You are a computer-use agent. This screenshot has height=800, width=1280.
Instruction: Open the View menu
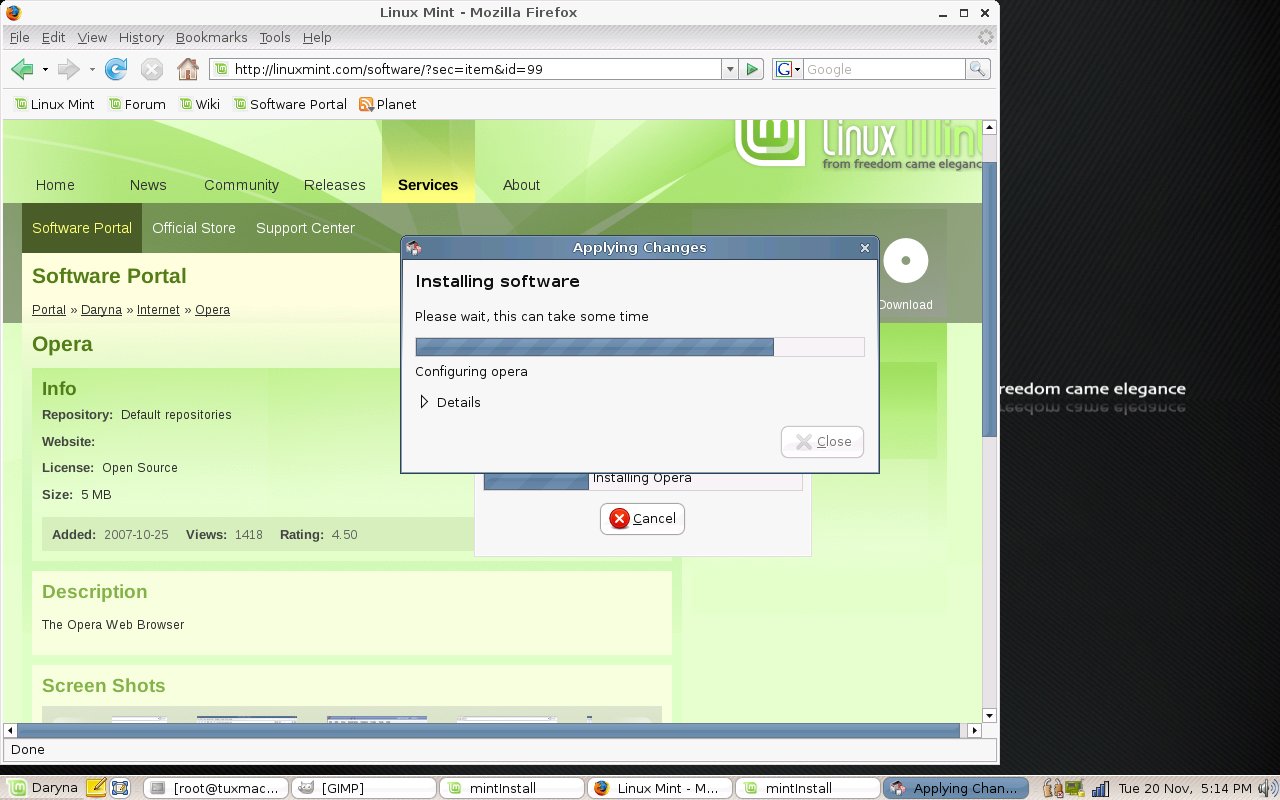tap(92, 37)
